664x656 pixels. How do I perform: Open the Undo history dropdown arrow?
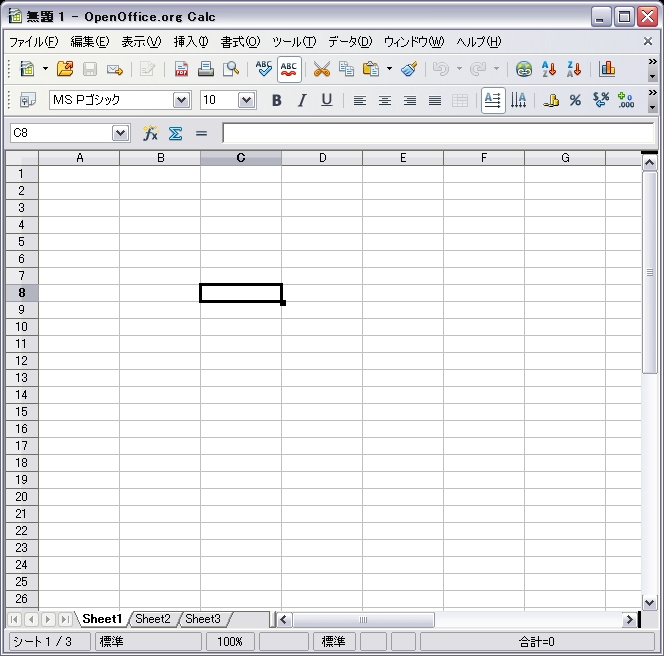point(459,69)
